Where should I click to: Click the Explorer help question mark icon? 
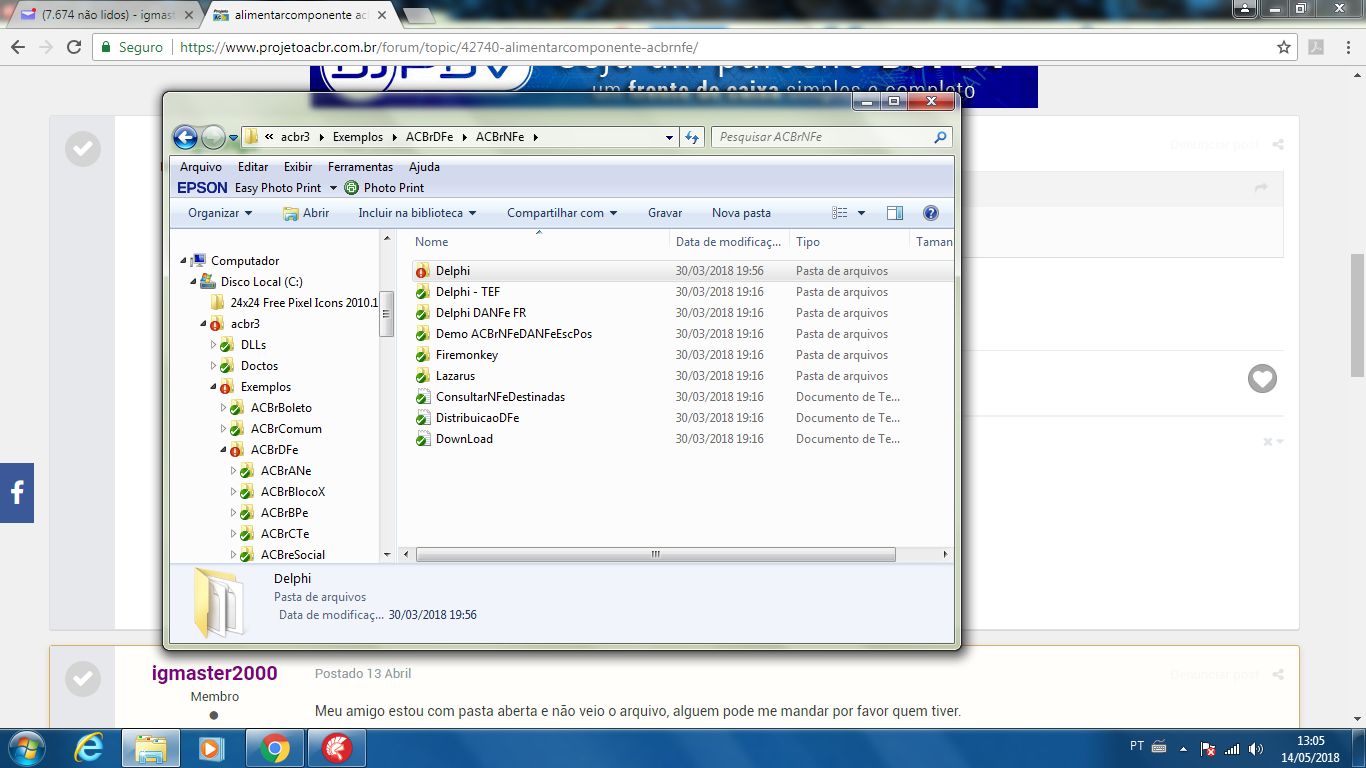(931, 213)
